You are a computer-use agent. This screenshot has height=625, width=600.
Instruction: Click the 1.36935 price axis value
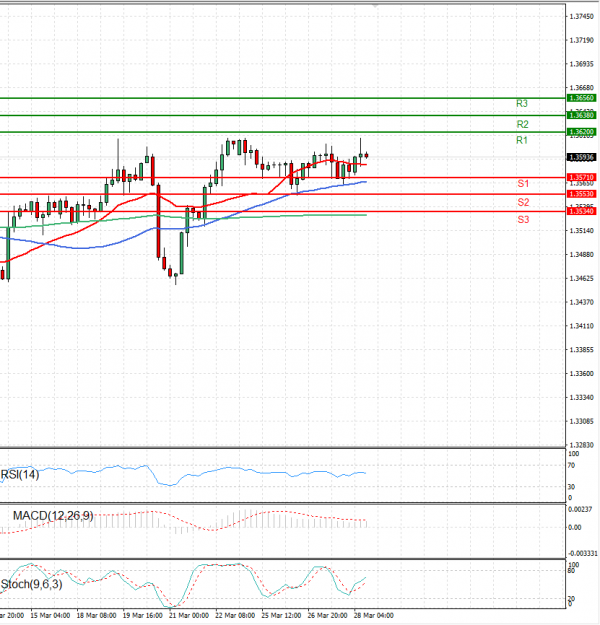click(582, 64)
